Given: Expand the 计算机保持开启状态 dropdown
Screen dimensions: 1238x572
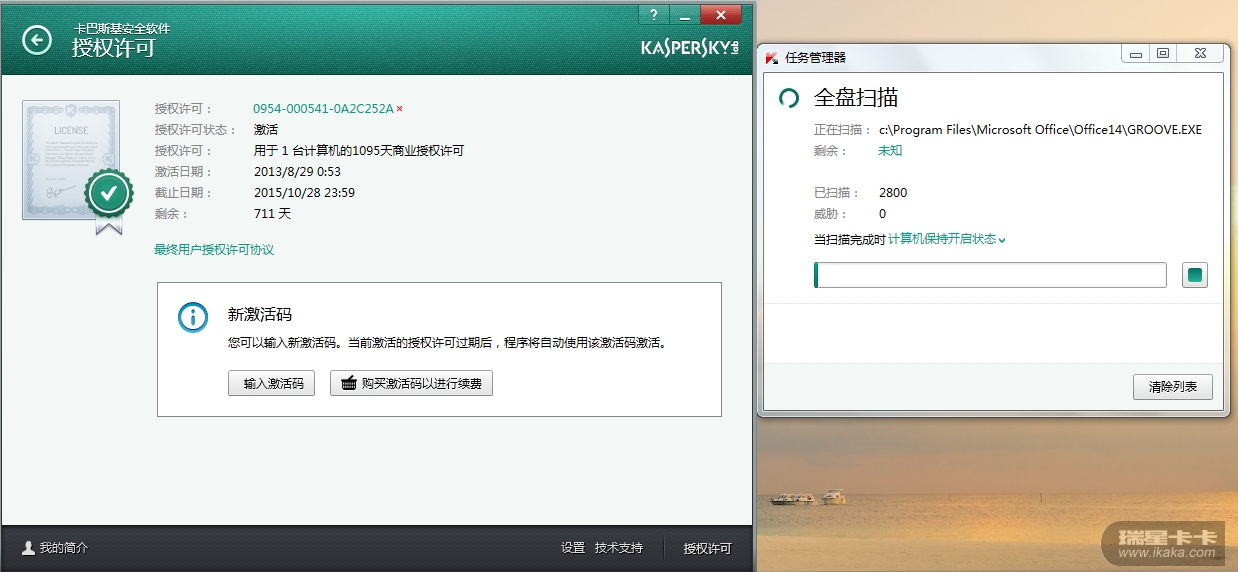Looking at the screenshot, I should click(947, 239).
